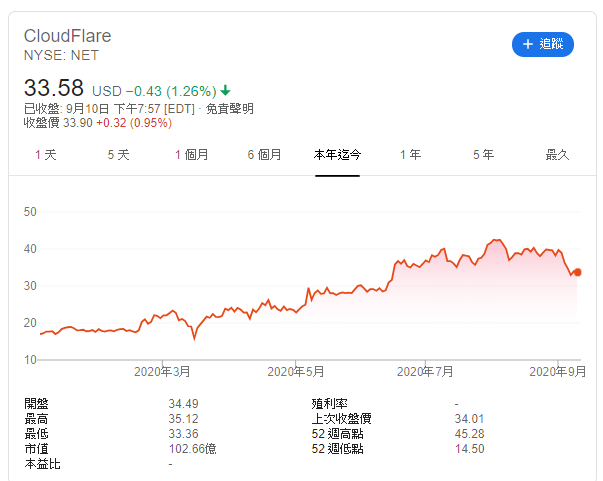Screen dimensions: 603x481
Task: Click the 殖利率 label
Action: click(x=330, y=404)
